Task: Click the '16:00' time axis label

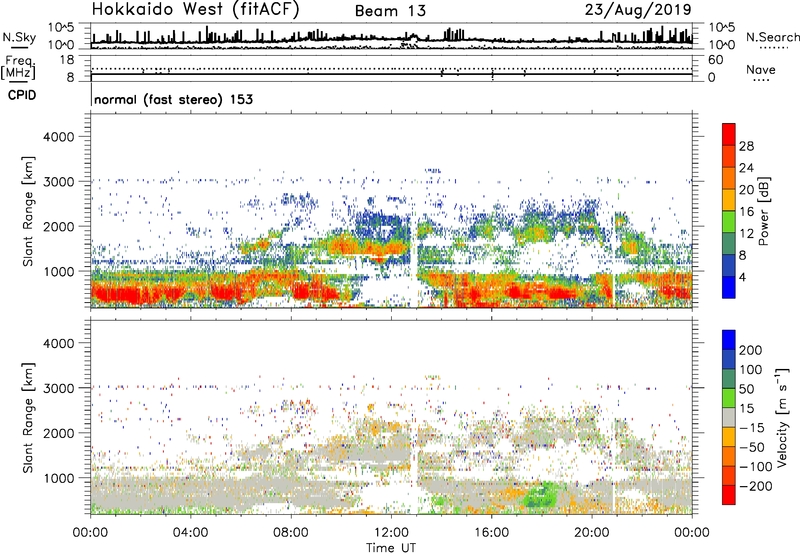Action: (491, 533)
